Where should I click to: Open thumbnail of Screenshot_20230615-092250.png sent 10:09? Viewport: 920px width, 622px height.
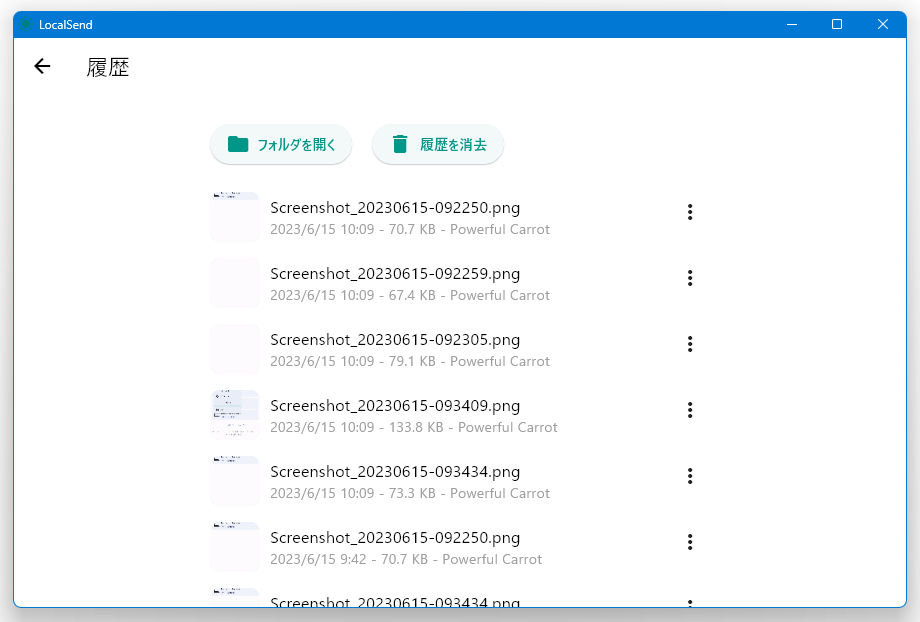point(235,217)
